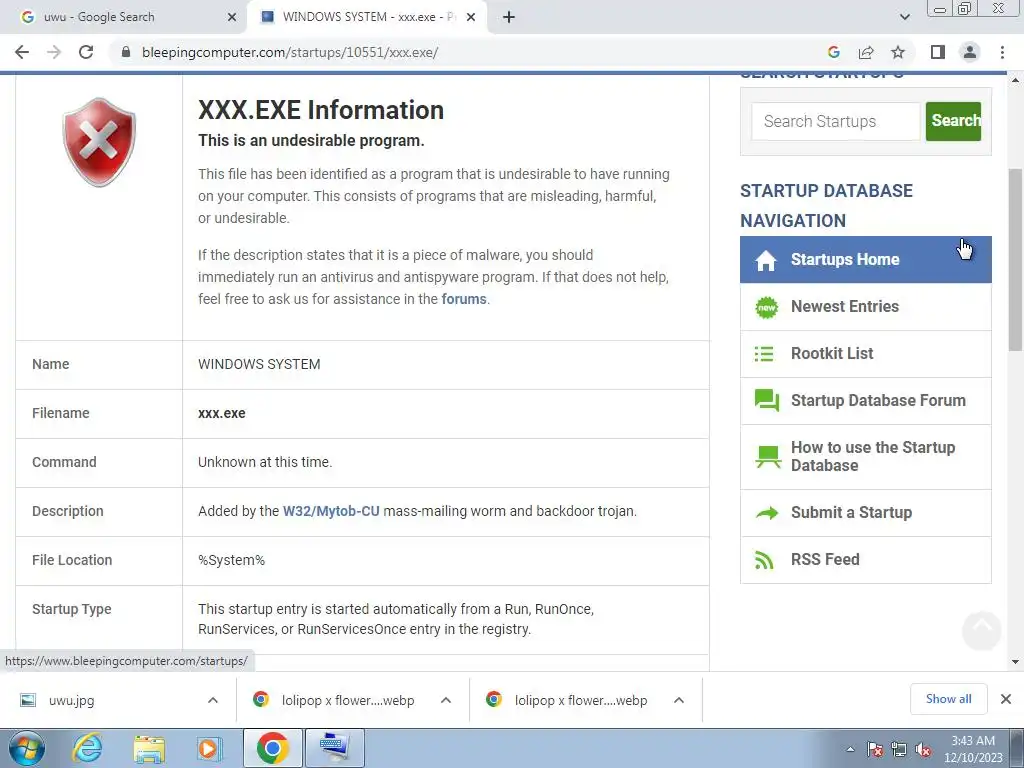Viewport: 1024px width, 768px height.
Task: Click the browser forward arrow
Action: click(54, 52)
